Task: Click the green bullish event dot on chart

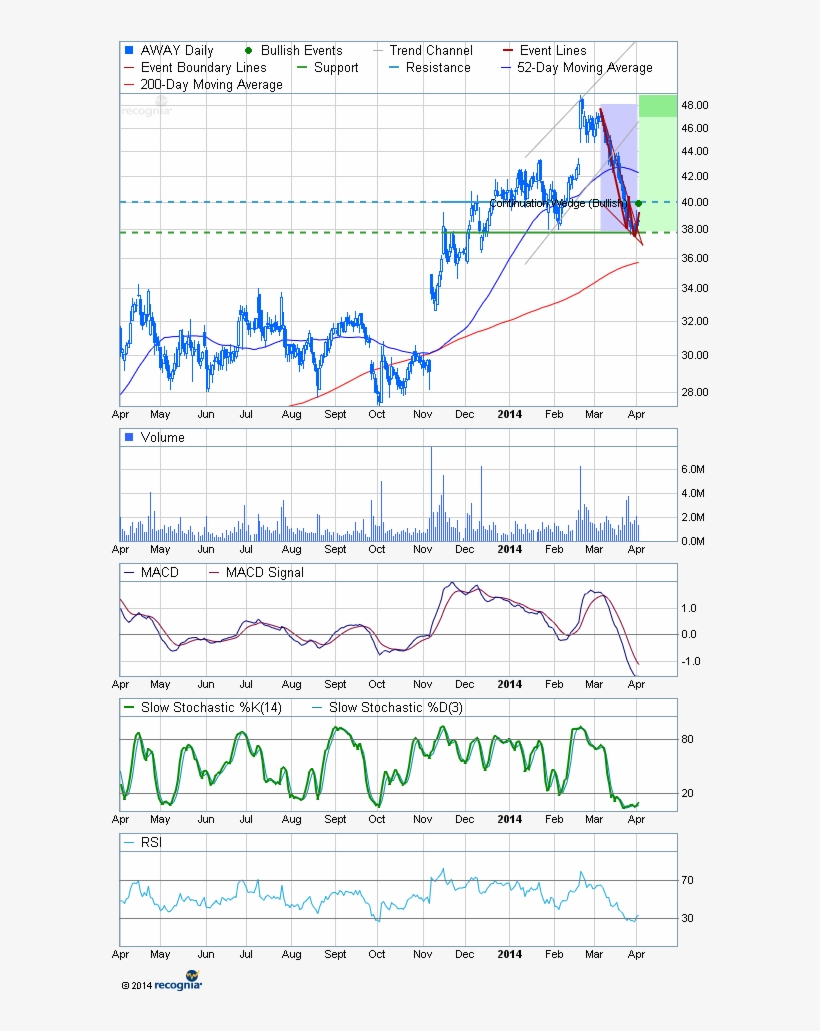Action: (x=638, y=203)
